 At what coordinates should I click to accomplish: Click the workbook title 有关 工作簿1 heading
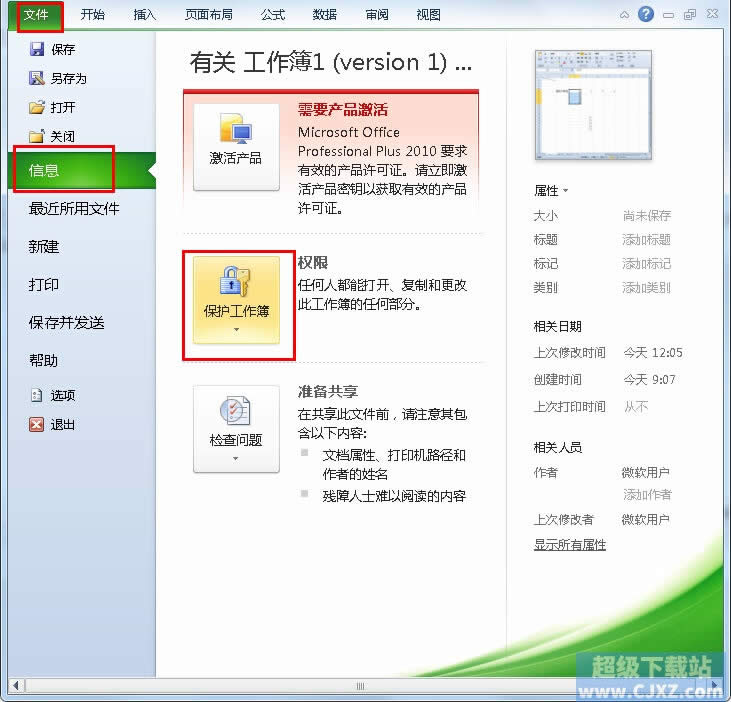pyautogui.click(x=331, y=62)
